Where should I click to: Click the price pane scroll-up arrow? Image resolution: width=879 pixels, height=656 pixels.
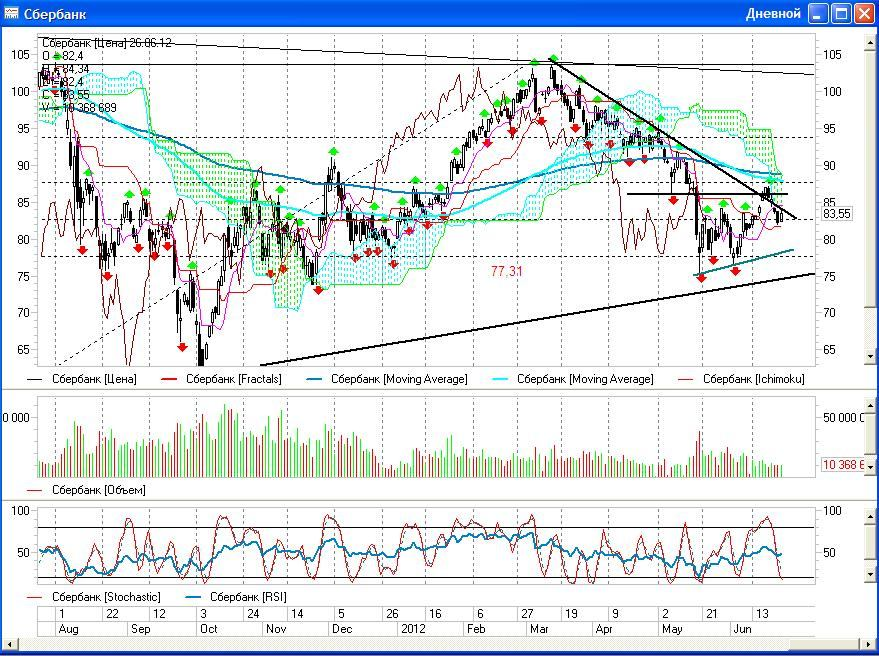[871, 44]
